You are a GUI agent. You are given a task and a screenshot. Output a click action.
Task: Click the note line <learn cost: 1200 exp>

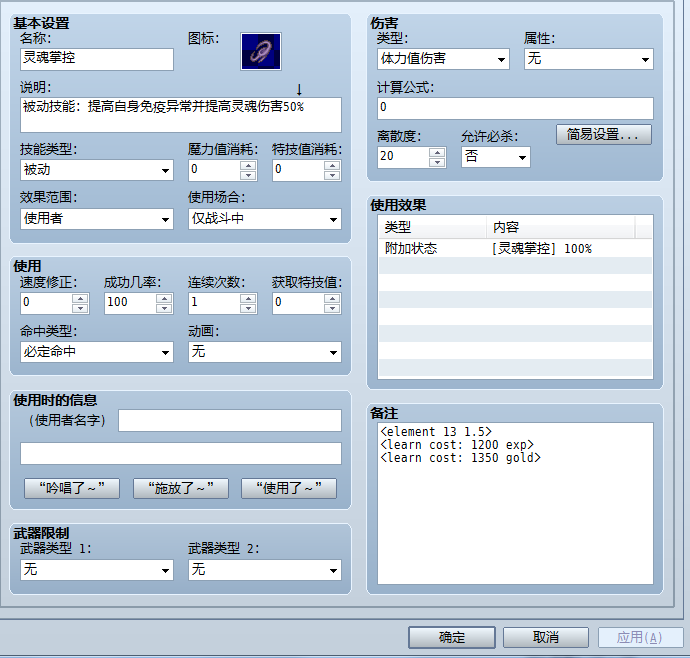click(x=457, y=445)
